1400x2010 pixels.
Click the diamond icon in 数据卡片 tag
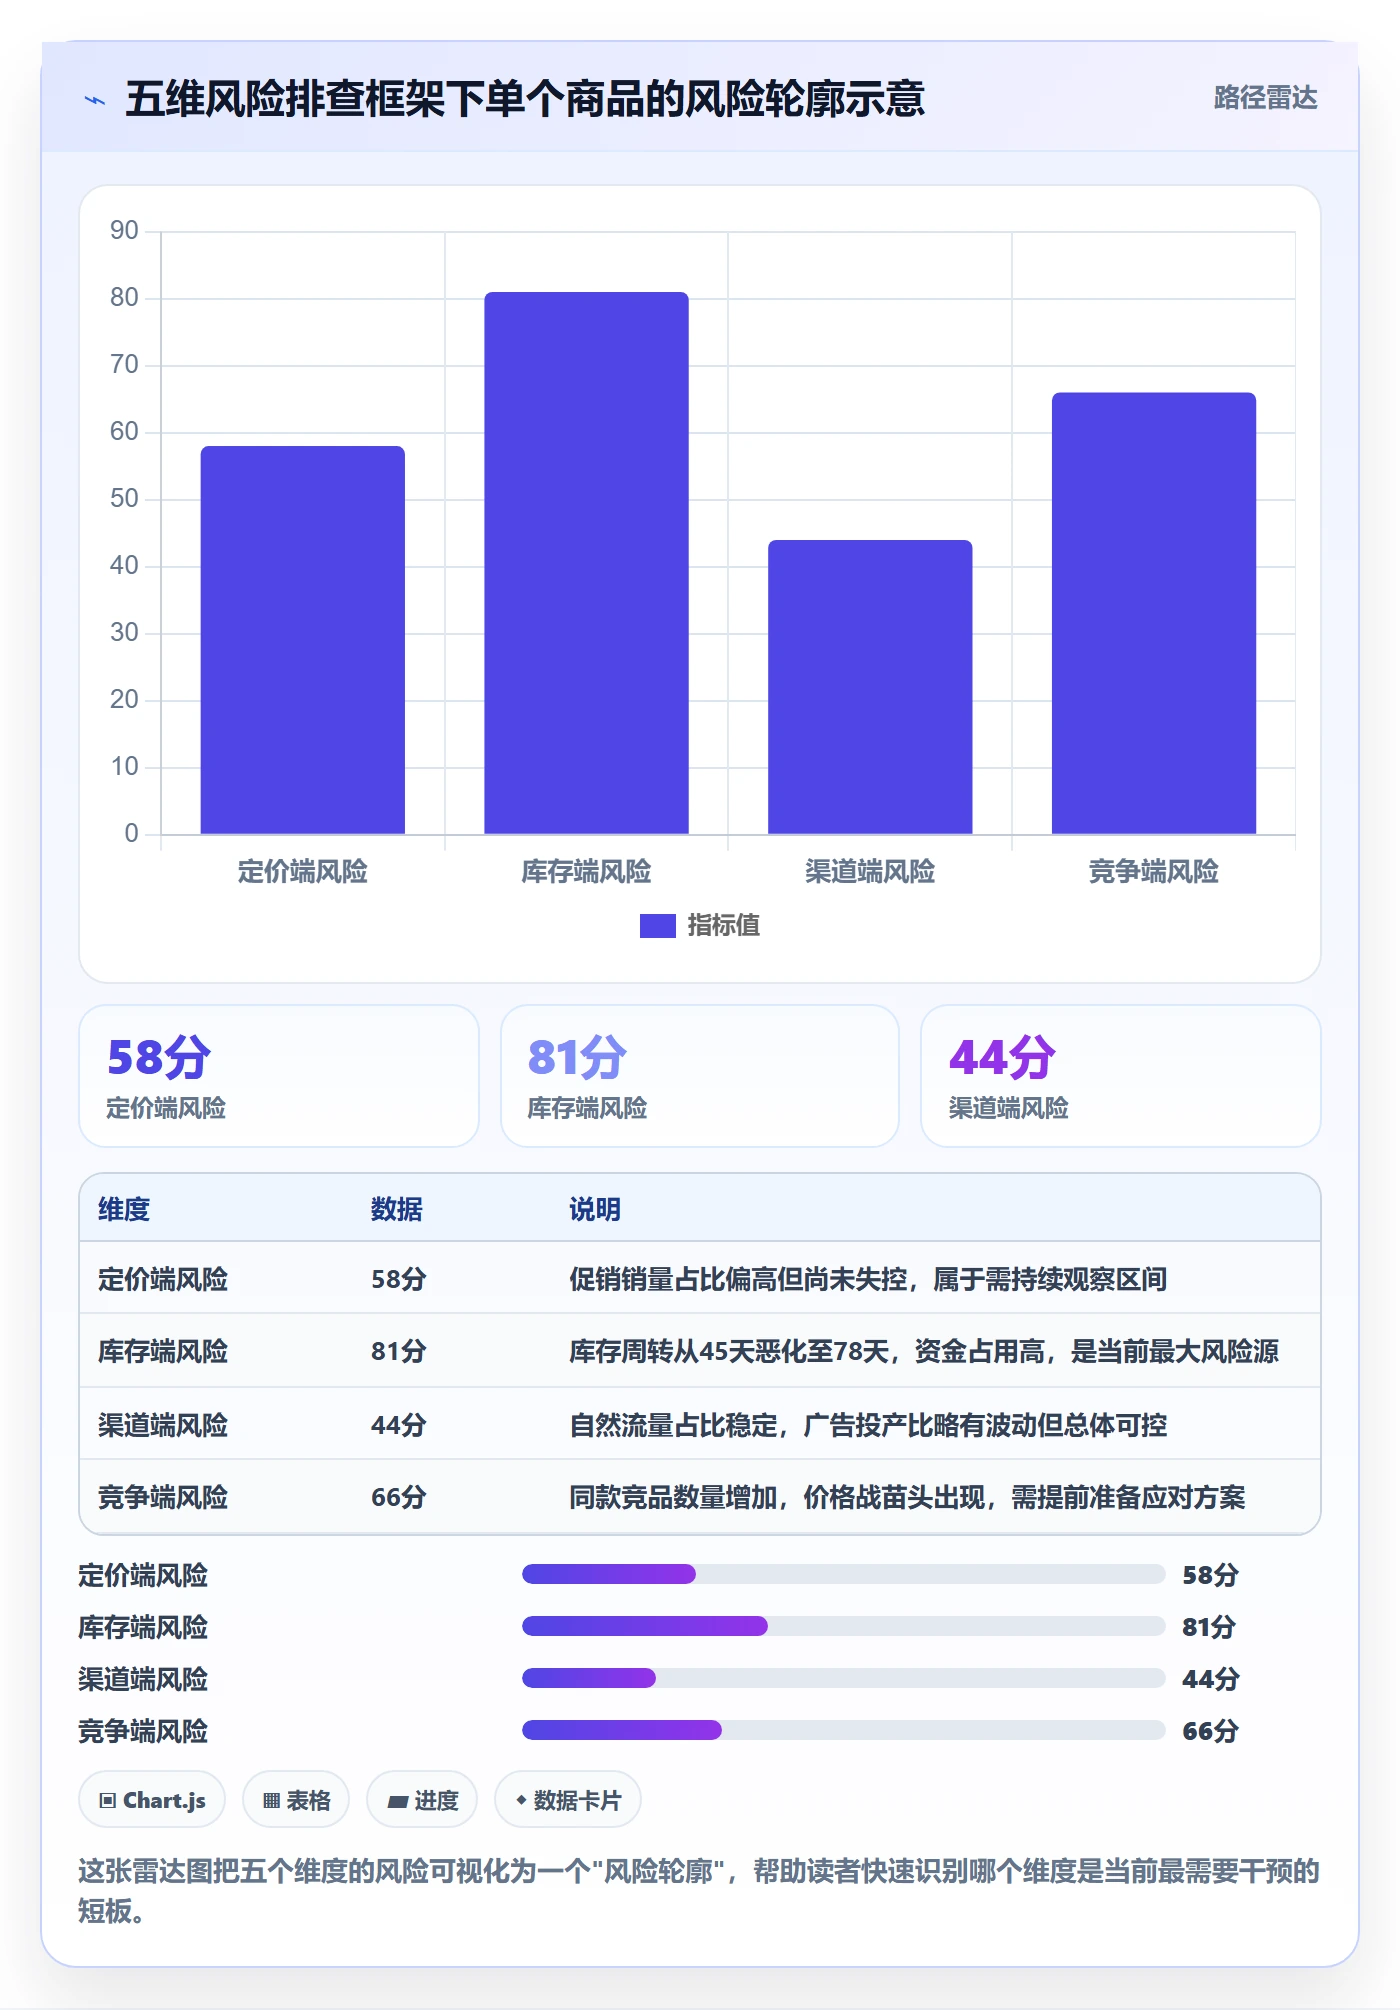tap(521, 1800)
